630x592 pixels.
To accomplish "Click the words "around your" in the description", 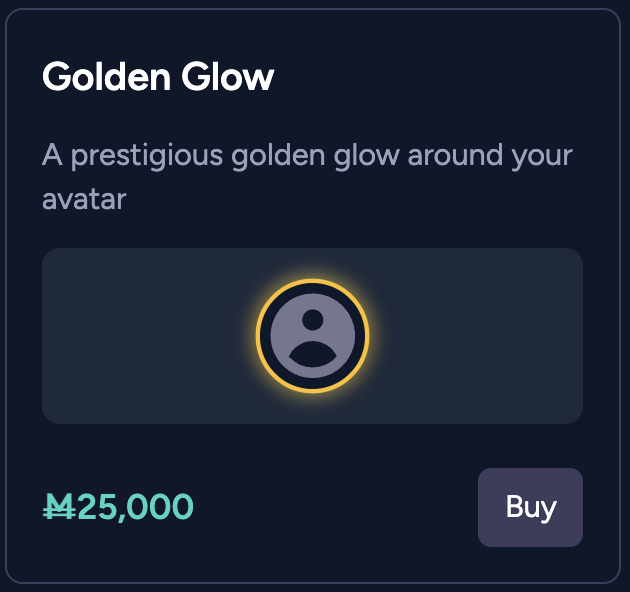I will click(488, 156).
